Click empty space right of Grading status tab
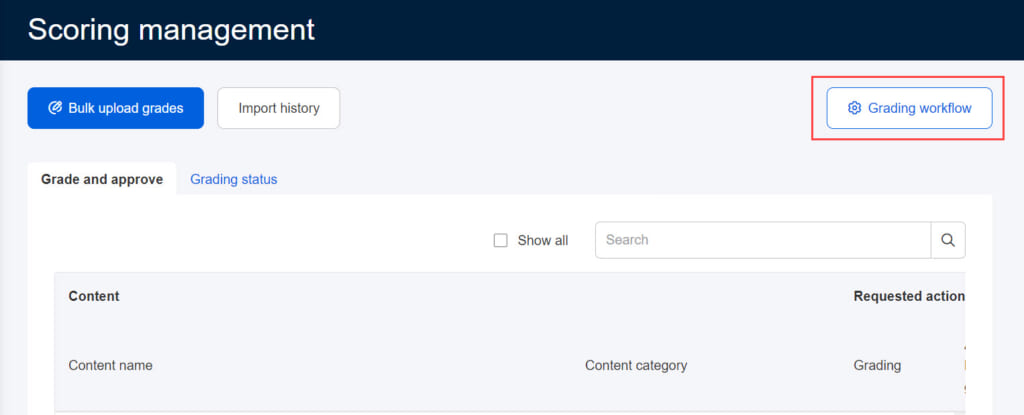 pos(600,179)
